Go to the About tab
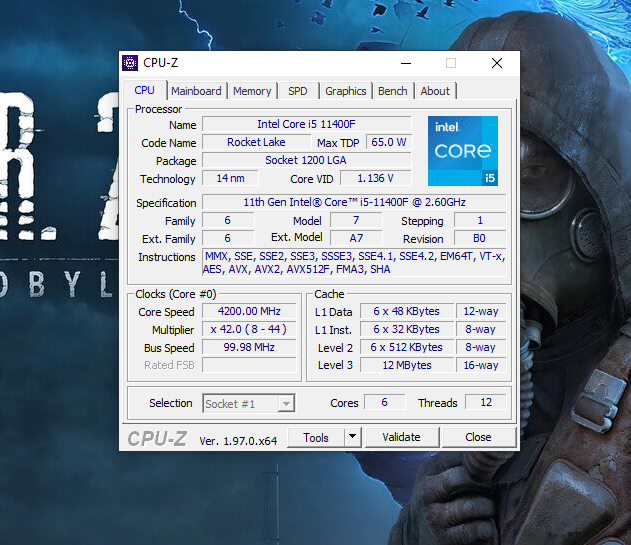The height and width of the screenshot is (545, 631). tap(435, 91)
